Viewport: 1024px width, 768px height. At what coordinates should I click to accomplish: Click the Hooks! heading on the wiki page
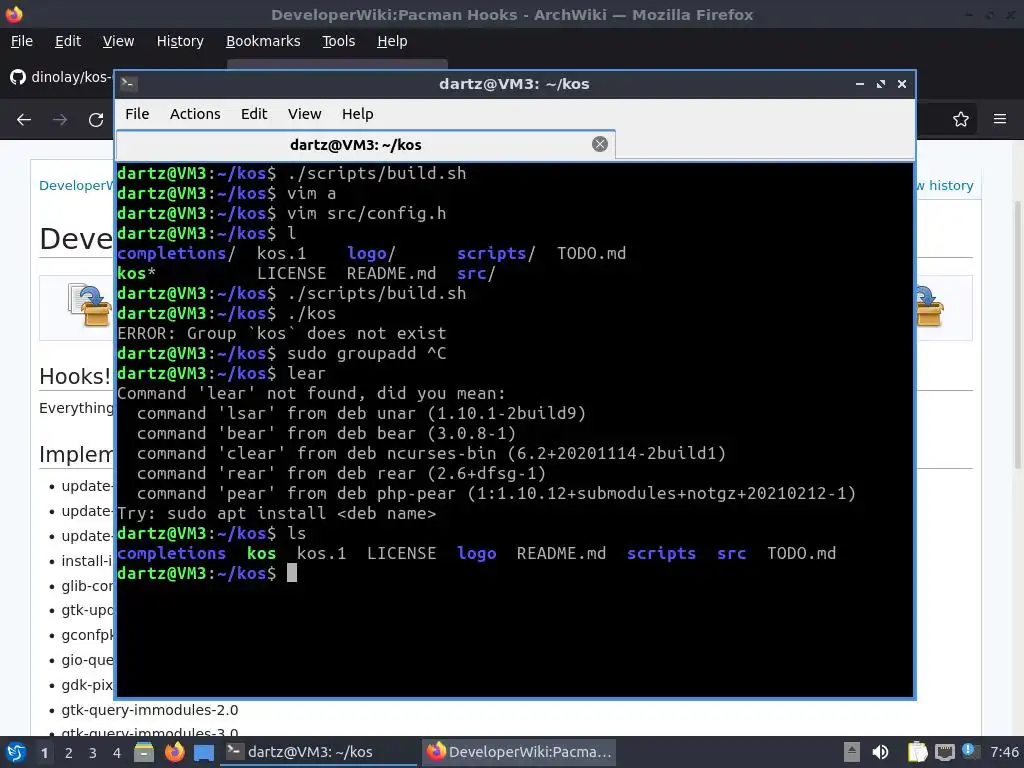click(75, 376)
